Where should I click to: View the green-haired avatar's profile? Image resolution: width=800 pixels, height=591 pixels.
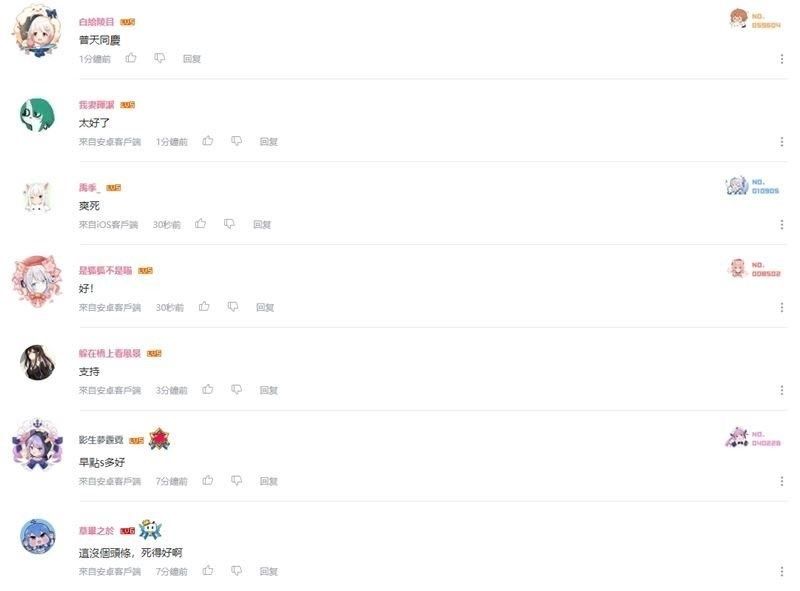(x=37, y=115)
